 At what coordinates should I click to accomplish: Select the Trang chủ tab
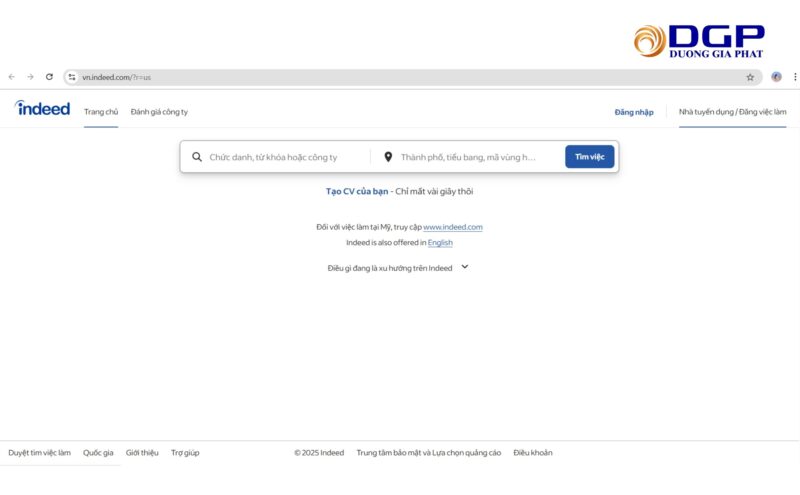point(101,112)
